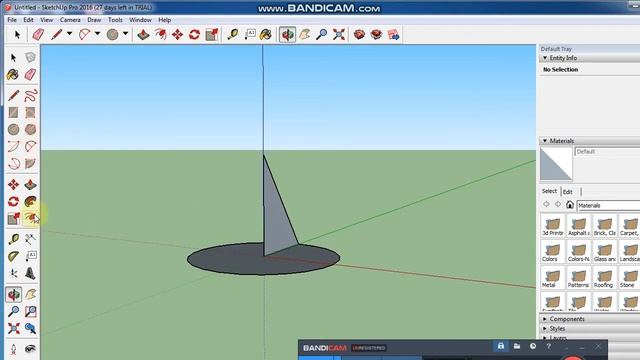Open Extension Warehouse from the top toolbar

coord(376,35)
